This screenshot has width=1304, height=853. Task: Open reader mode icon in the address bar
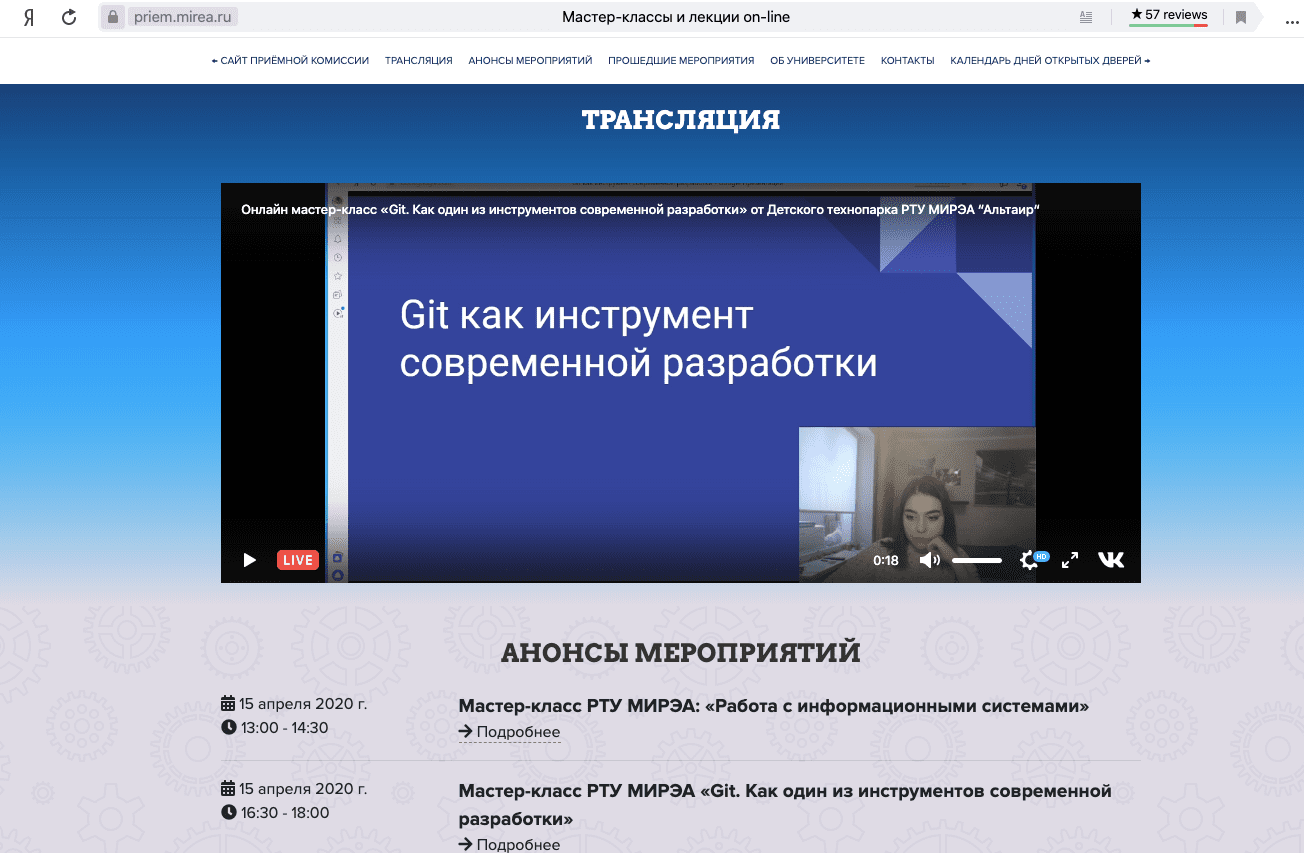pos(1086,17)
